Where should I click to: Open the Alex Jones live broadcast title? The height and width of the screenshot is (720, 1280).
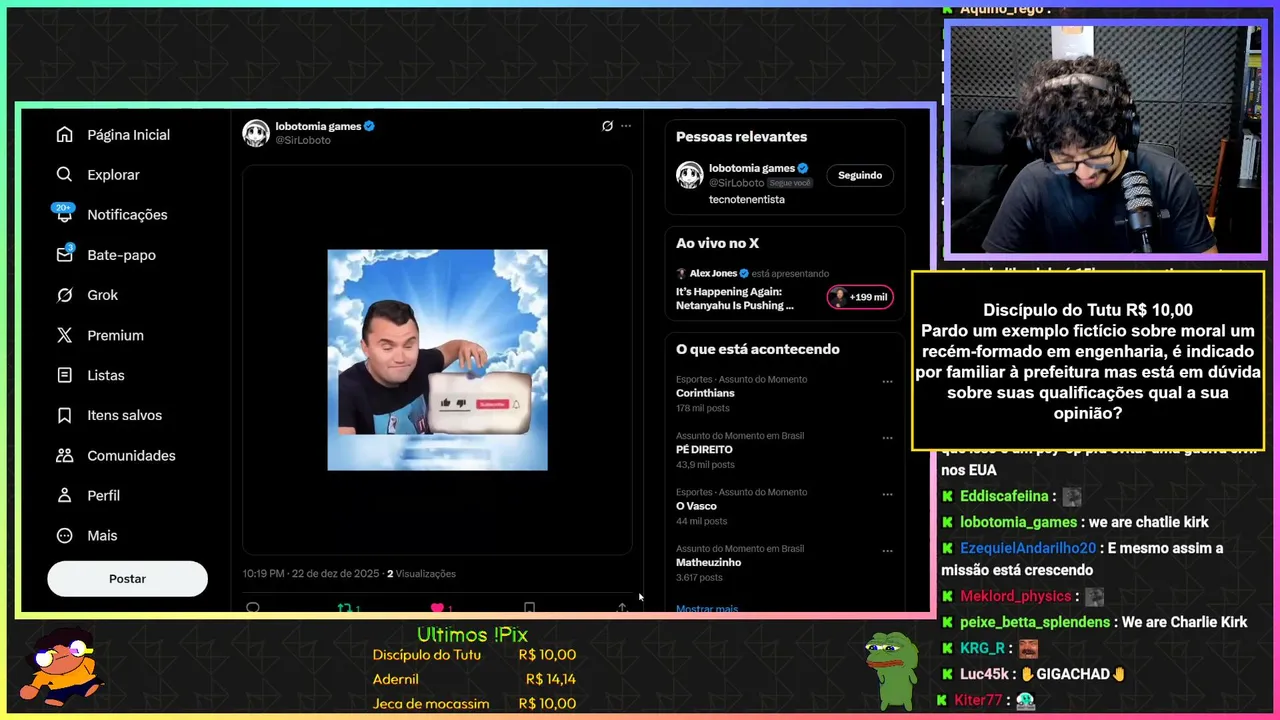735,298
